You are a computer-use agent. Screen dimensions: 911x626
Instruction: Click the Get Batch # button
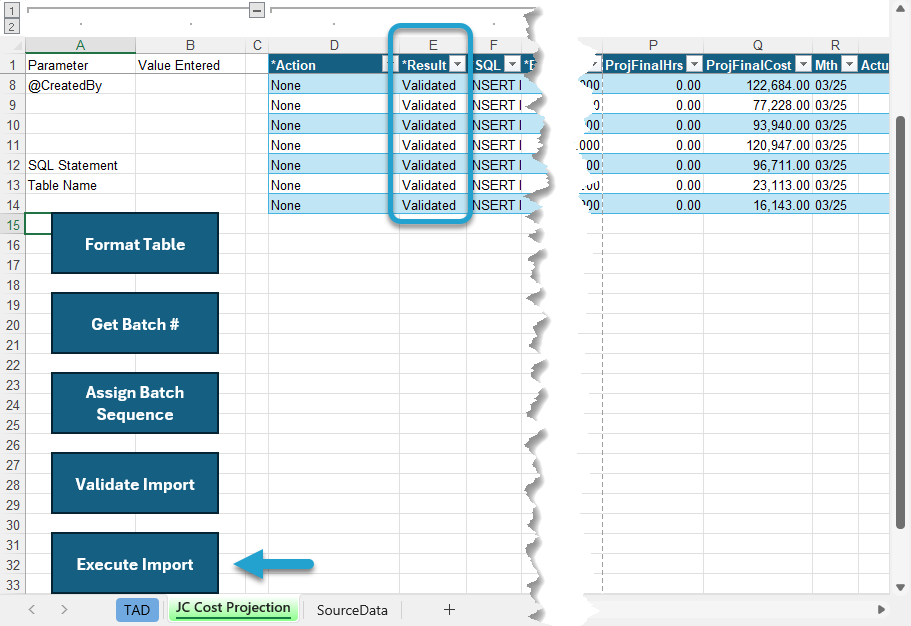(135, 323)
